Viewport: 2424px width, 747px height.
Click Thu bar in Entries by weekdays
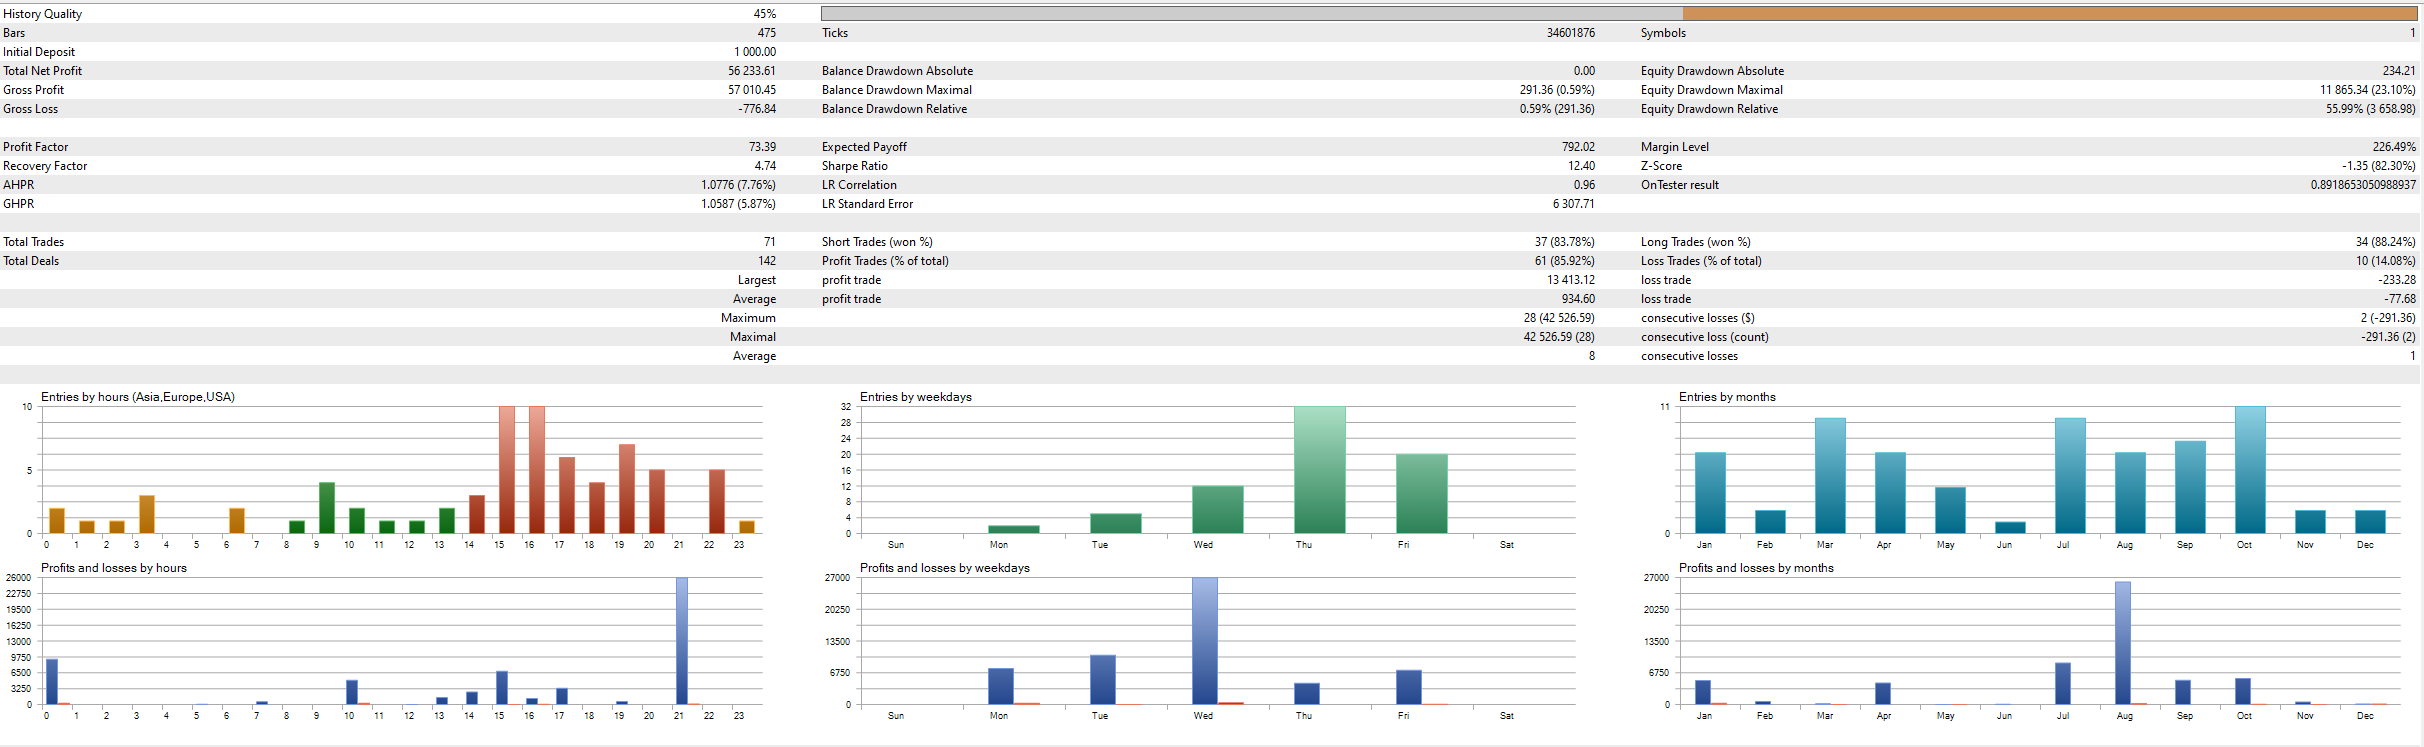pyautogui.click(x=1320, y=470)
